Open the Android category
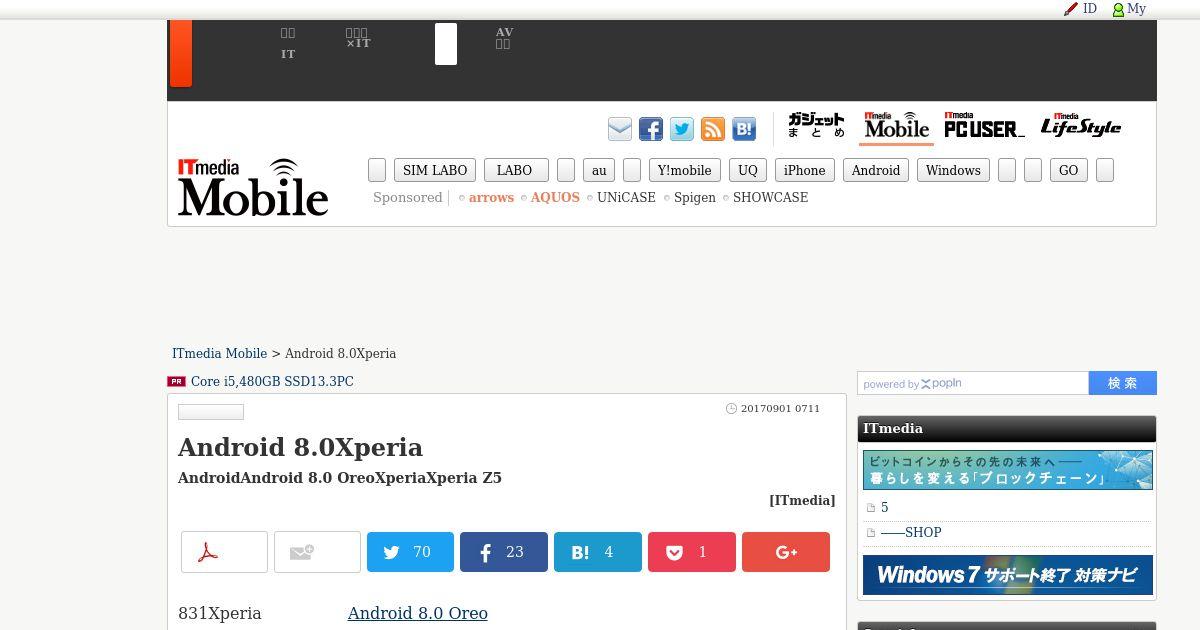This screenshot has height=630, width=1200. click(876, 170)
